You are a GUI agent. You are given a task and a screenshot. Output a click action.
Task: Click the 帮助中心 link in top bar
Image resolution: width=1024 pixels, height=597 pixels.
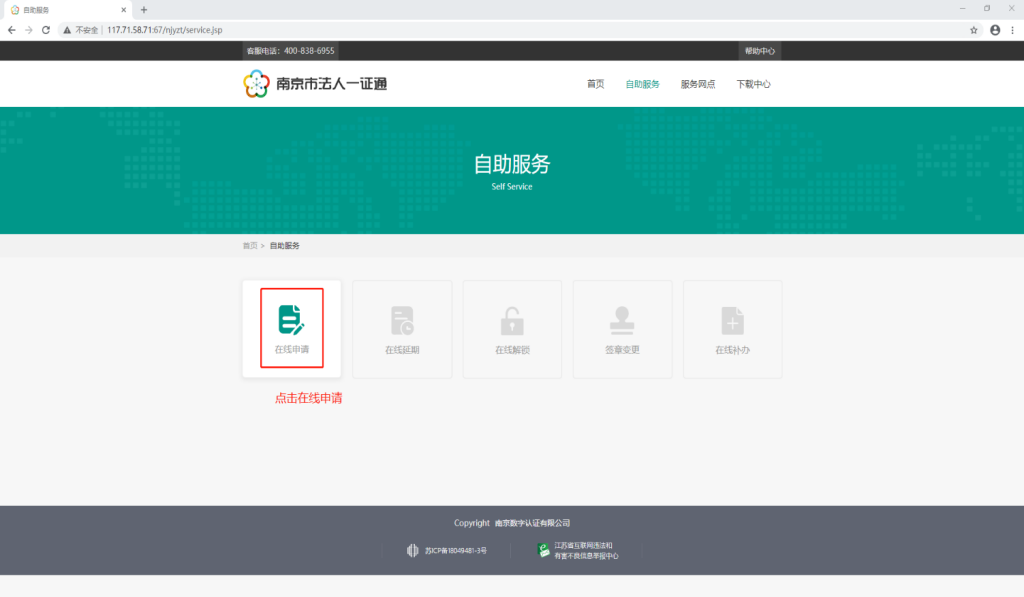pyautogui.click(x=759, y=50)
